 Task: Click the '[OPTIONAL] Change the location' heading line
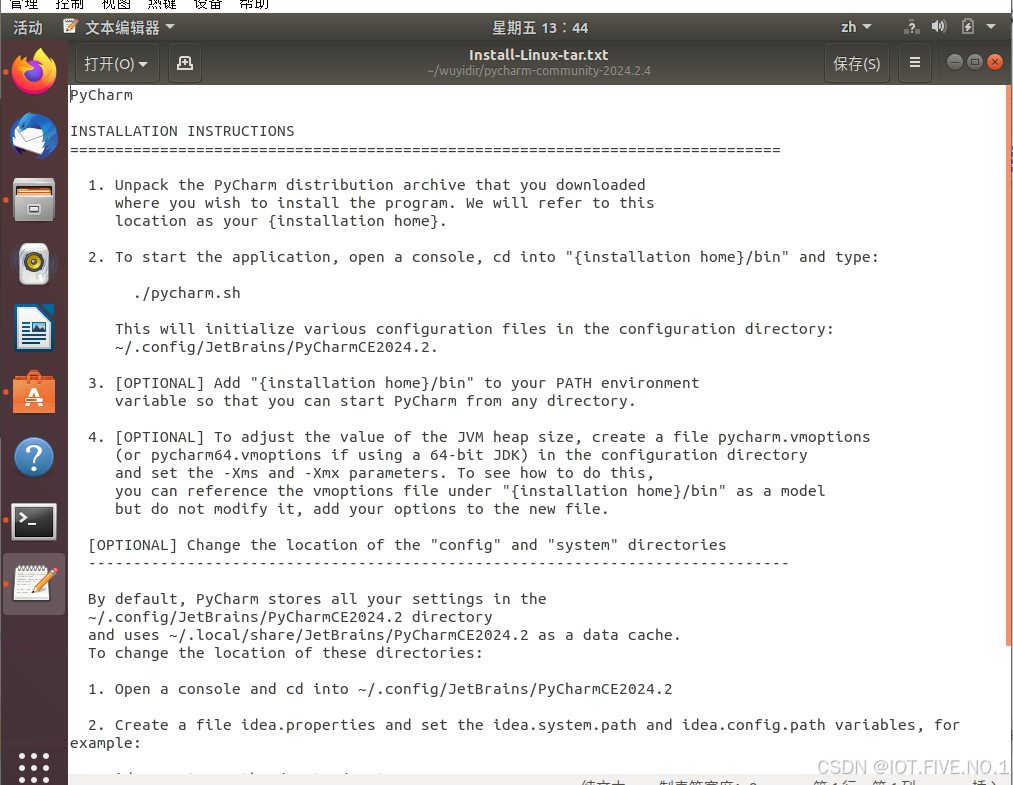tap(407, 545)
